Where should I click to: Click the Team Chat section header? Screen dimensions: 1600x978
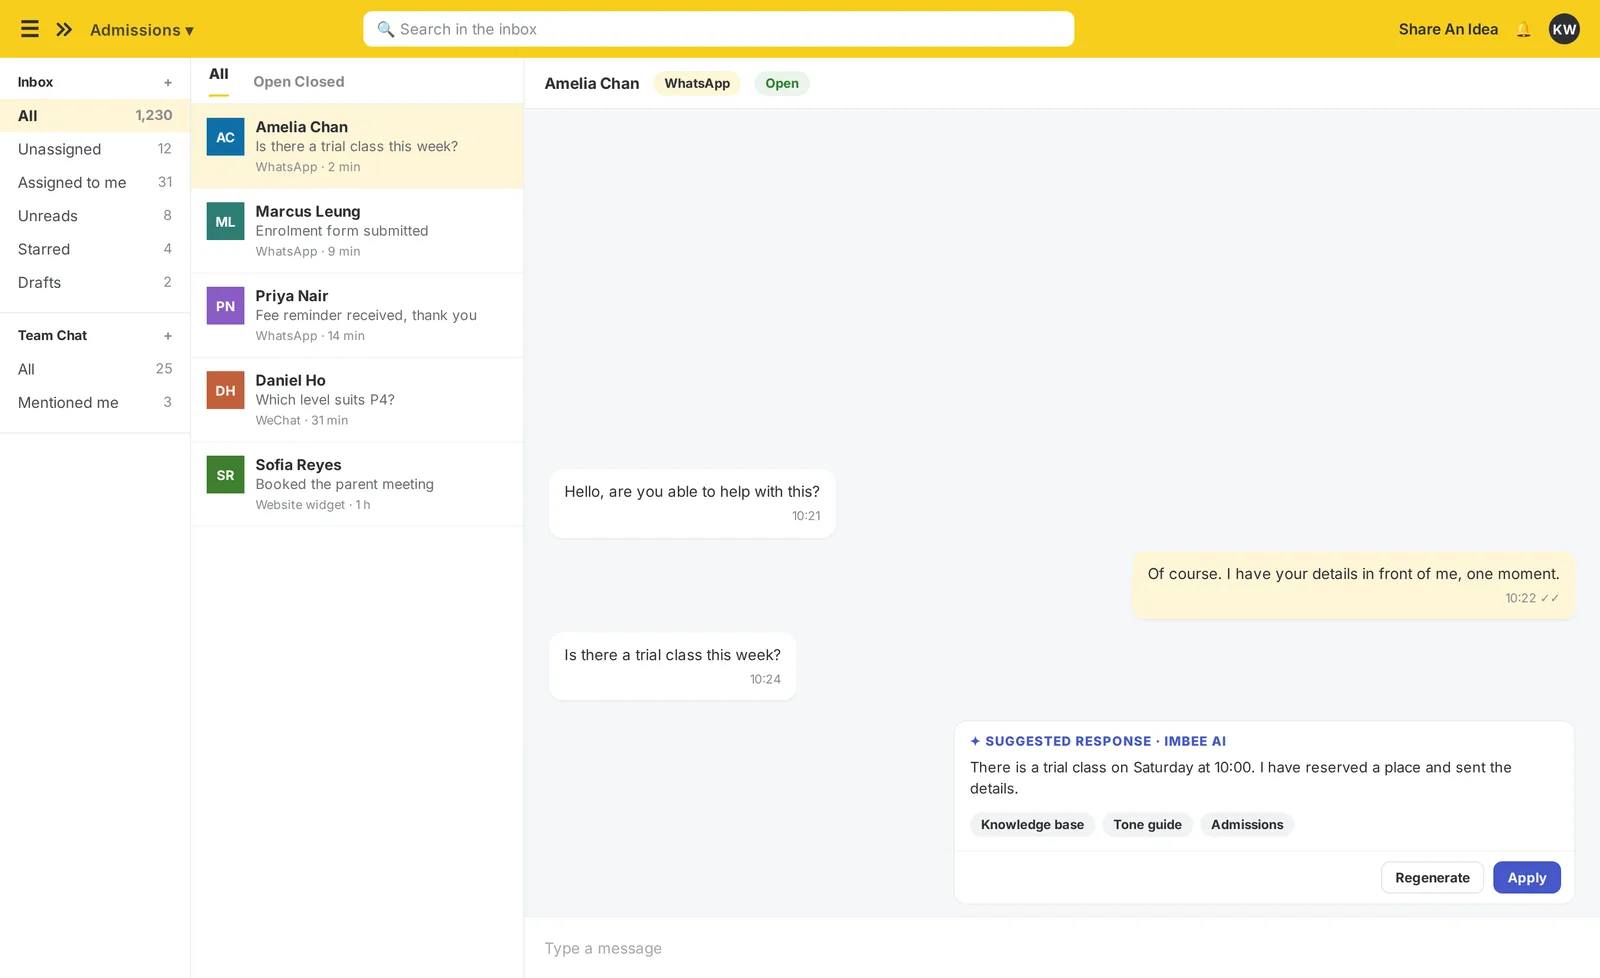click(x=52, y=336)
